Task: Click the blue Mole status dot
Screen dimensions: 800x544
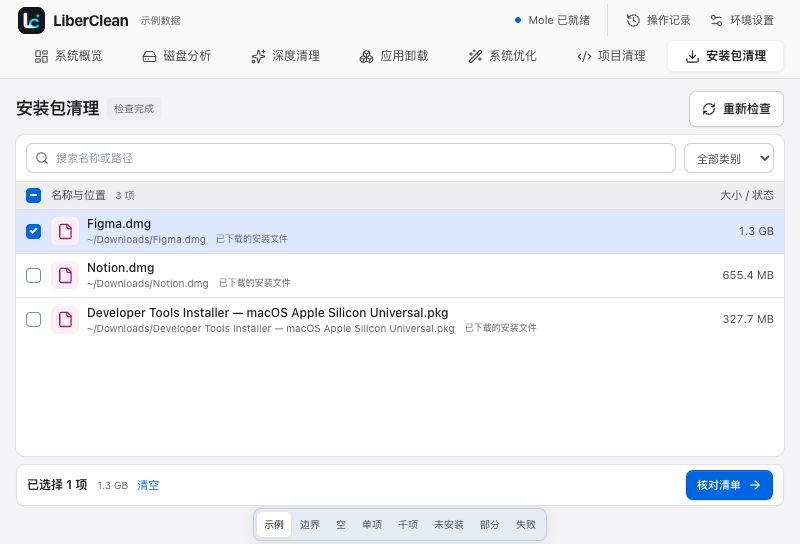Action: 518,20
